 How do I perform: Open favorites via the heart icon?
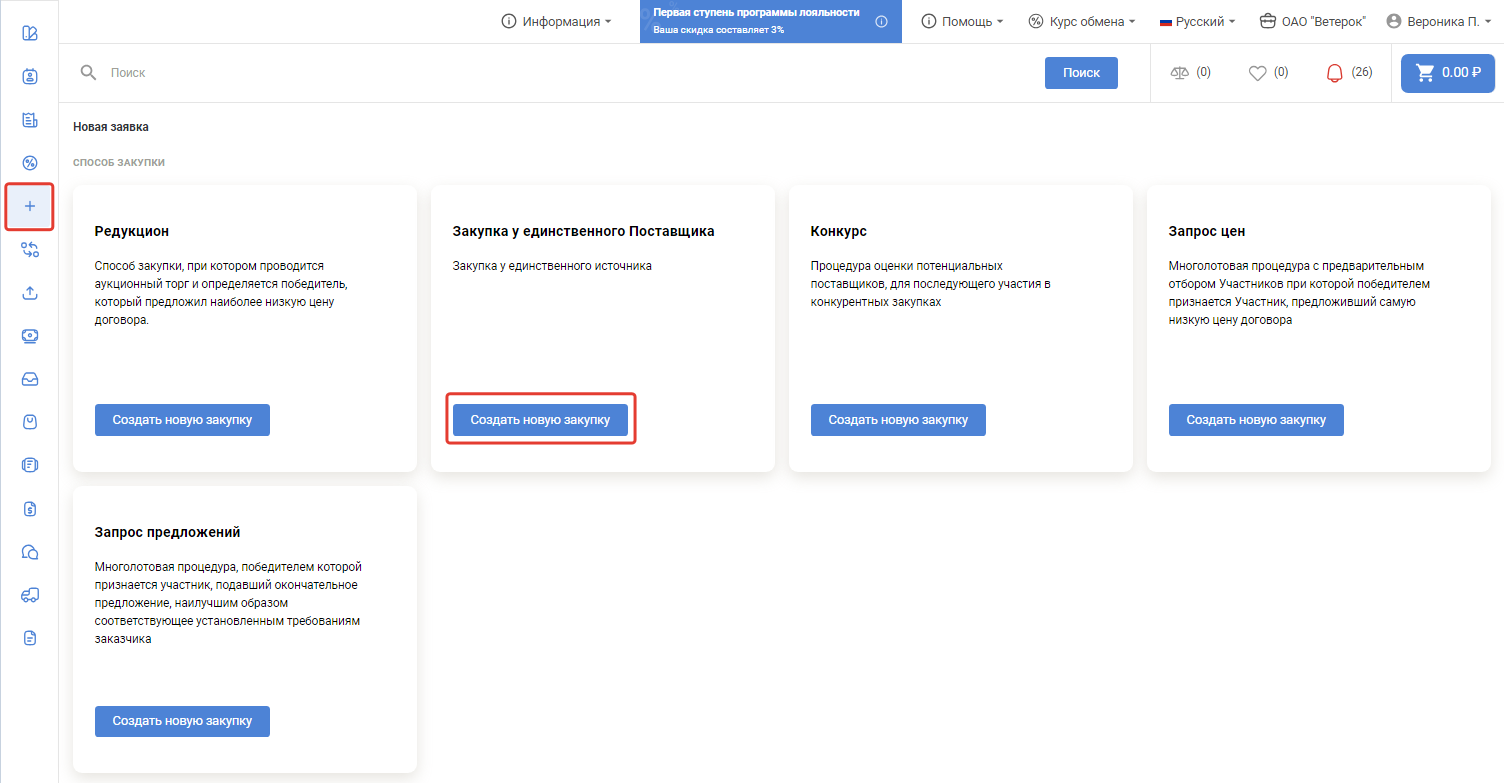pyautogui.click(x=1258, y=73)
